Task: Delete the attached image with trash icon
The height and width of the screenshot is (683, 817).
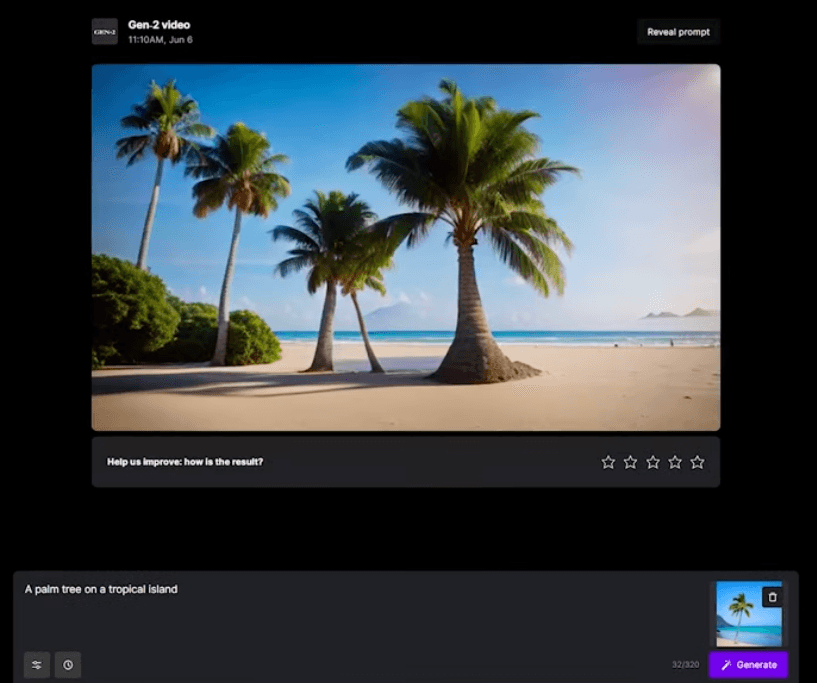Action: (771, 597)
